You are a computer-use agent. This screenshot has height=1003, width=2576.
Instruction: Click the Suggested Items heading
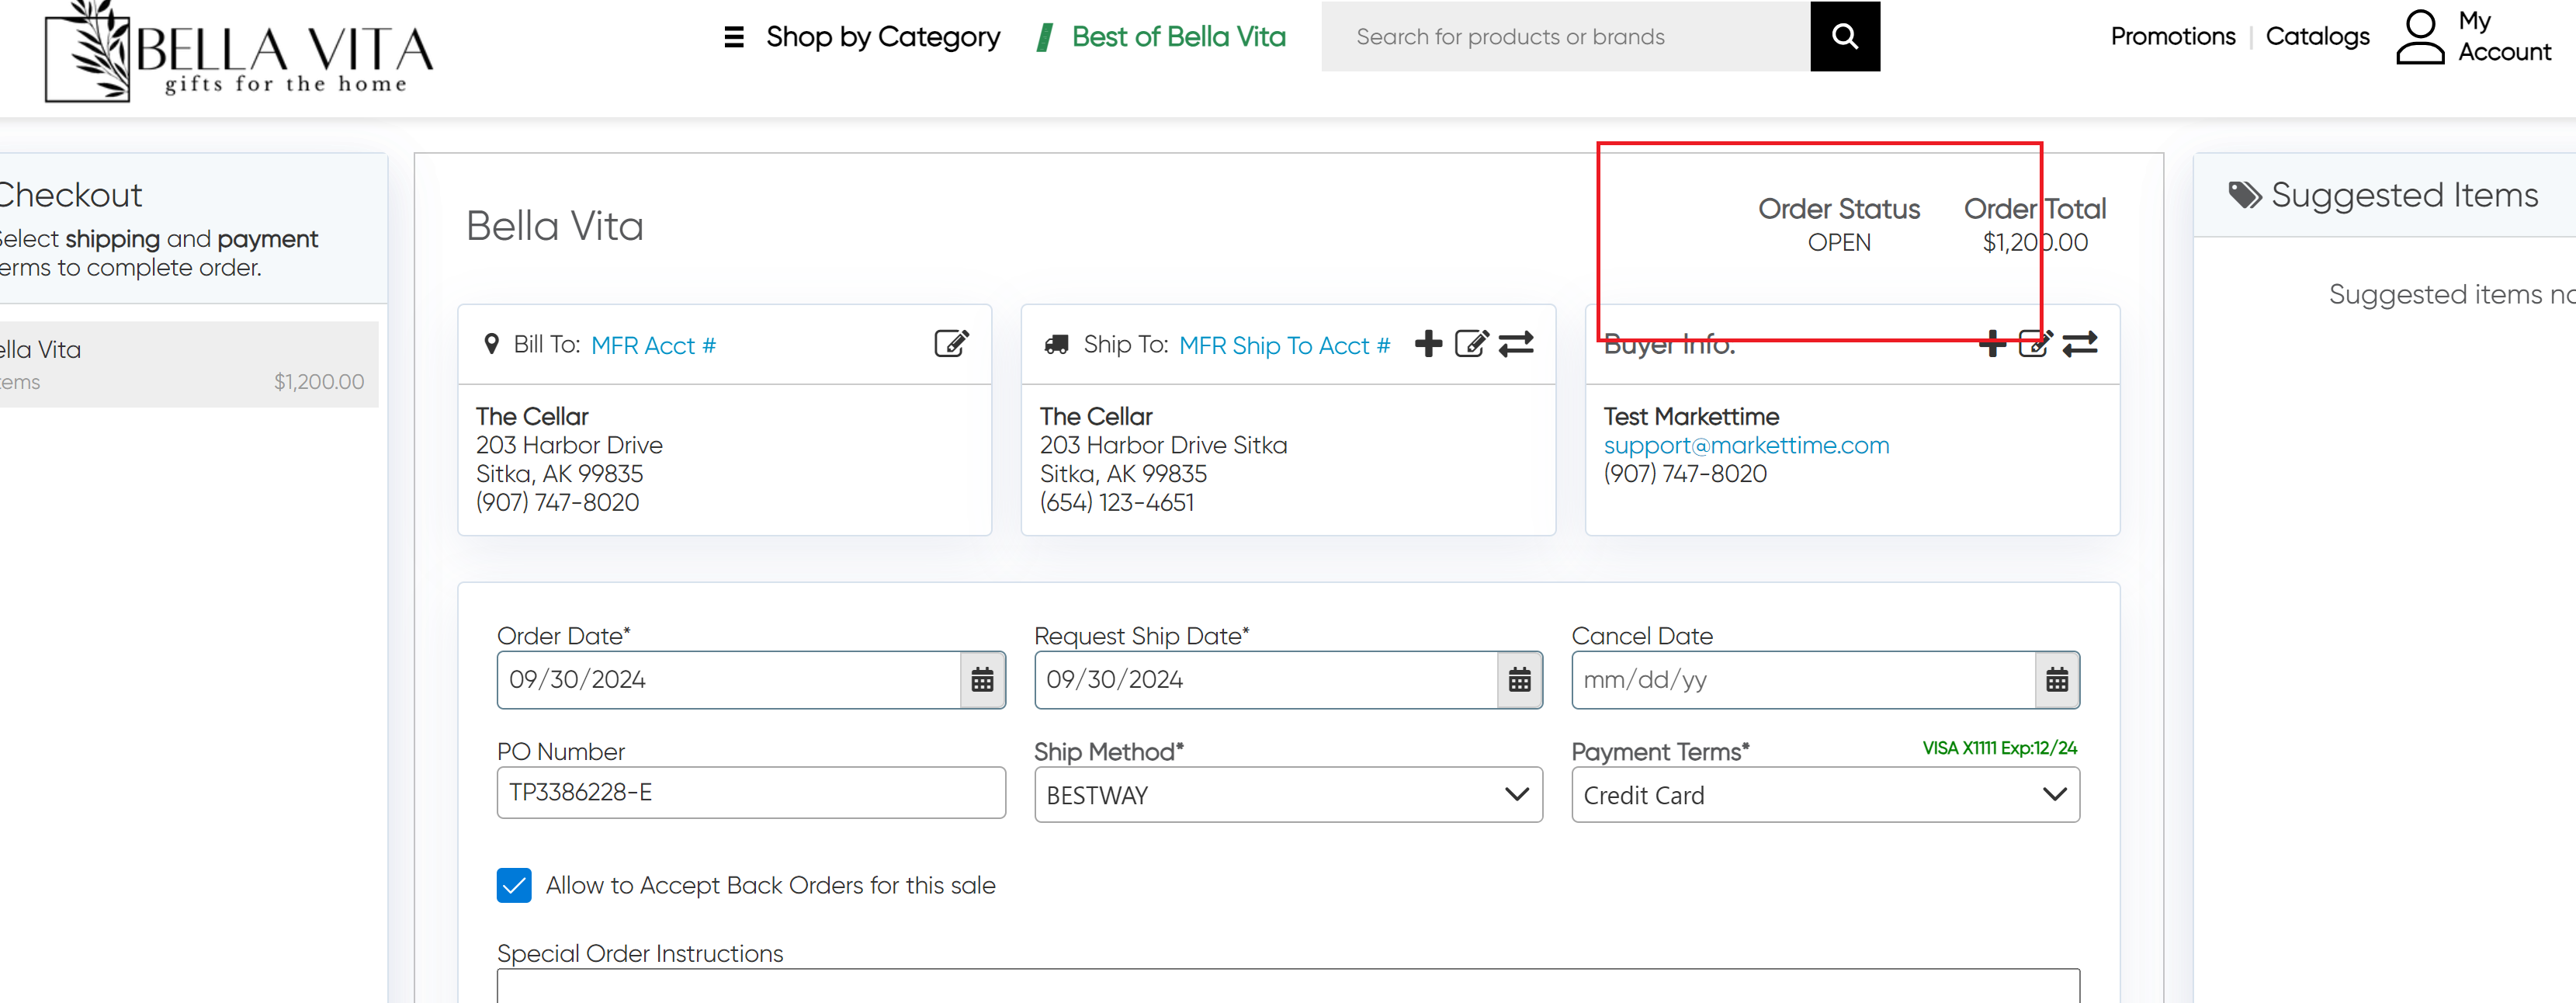[x=2404, y=195]
